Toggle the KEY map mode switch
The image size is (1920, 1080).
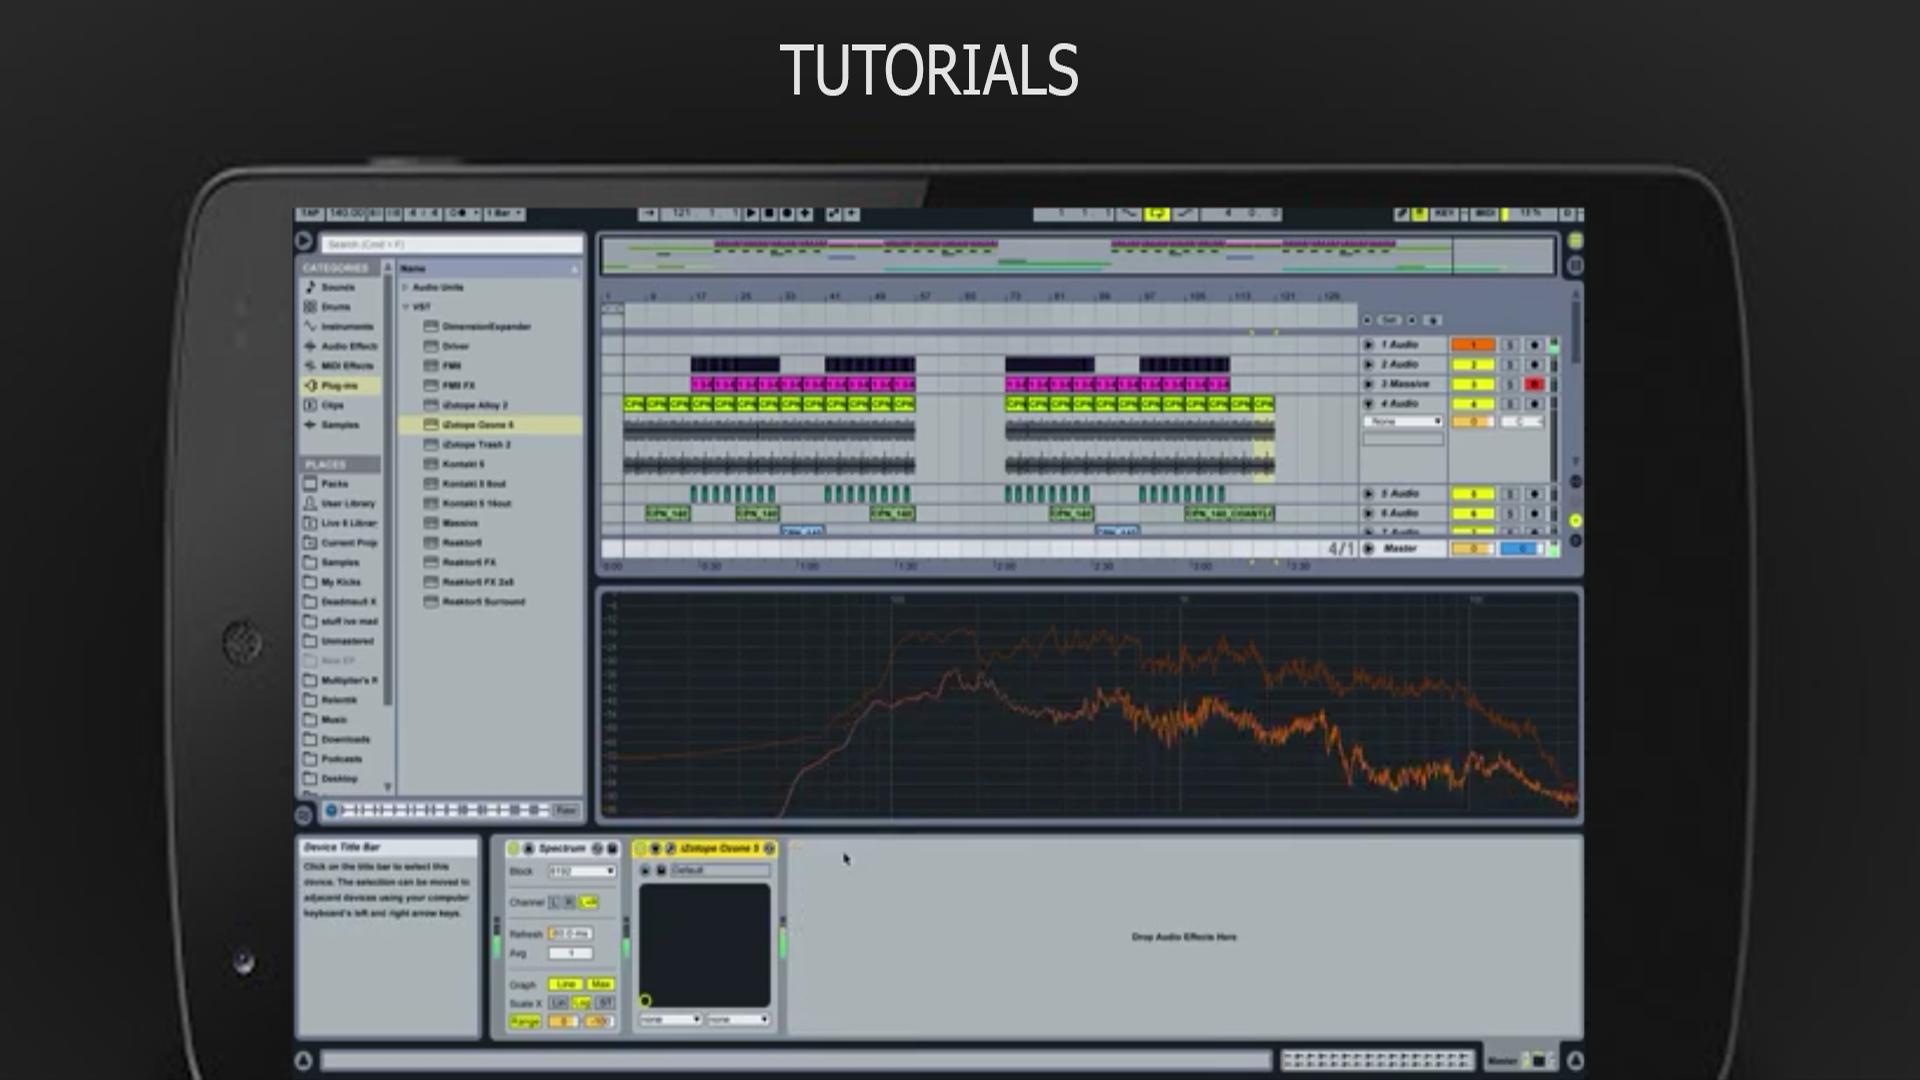1445,214
